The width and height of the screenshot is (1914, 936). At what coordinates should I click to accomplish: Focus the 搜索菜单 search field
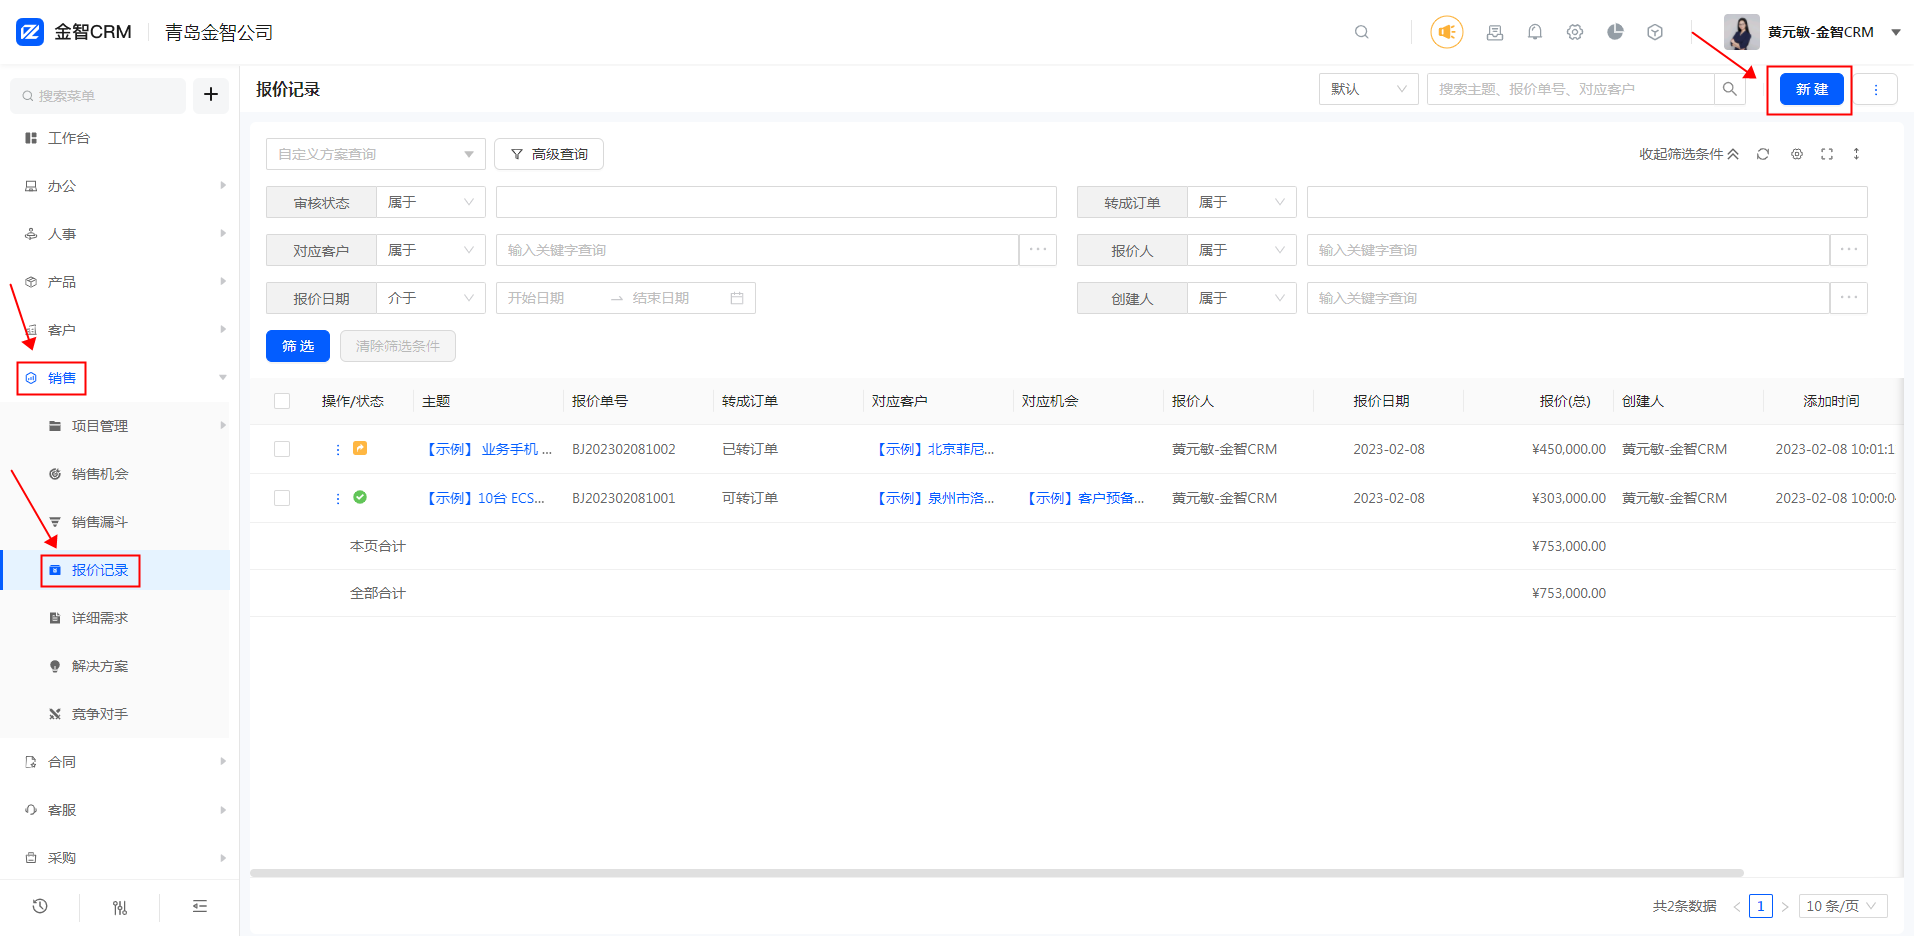point(98,95)
